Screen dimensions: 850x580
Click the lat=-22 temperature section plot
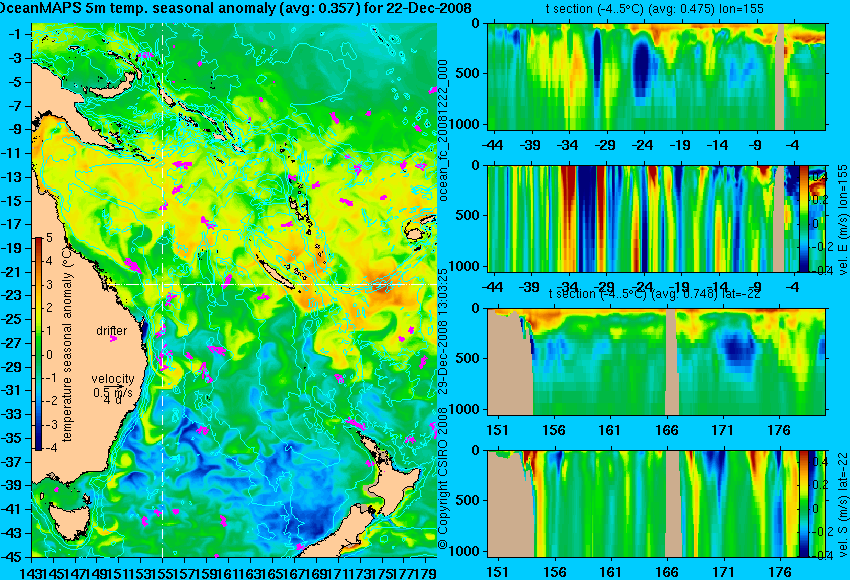pos(656,362)
